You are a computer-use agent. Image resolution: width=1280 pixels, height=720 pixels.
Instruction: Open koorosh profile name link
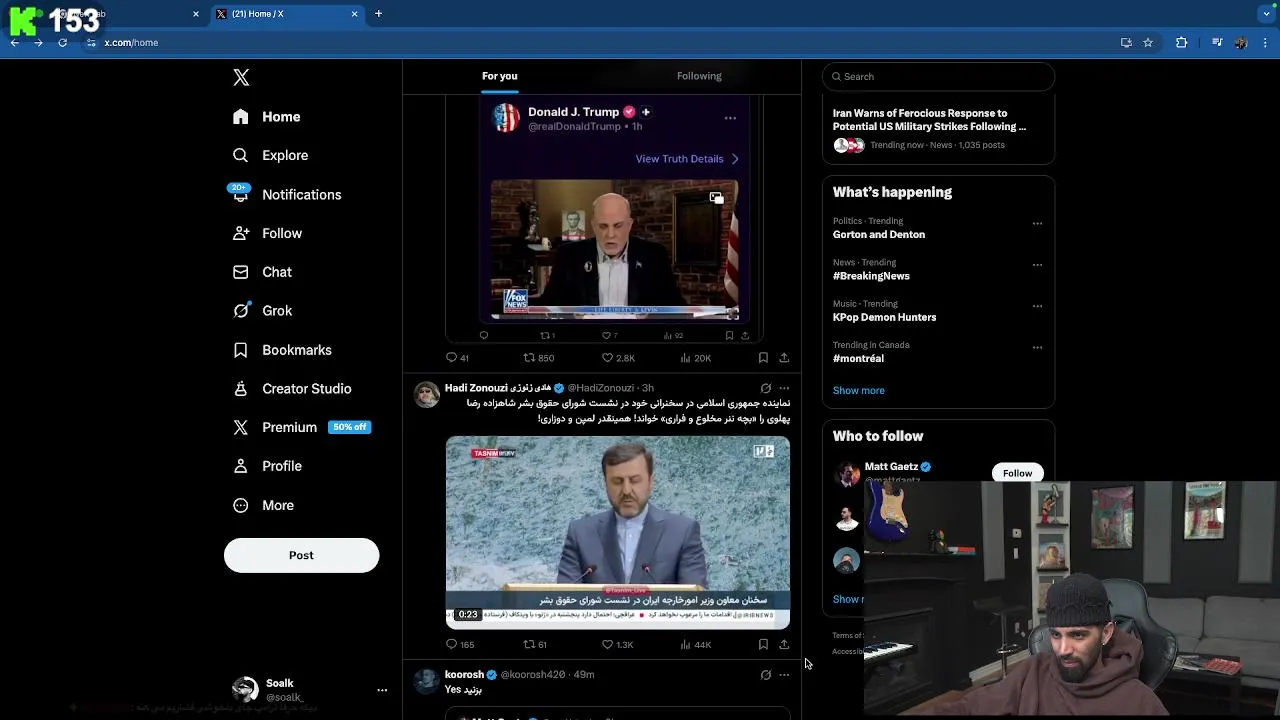[x=464, y=675]
